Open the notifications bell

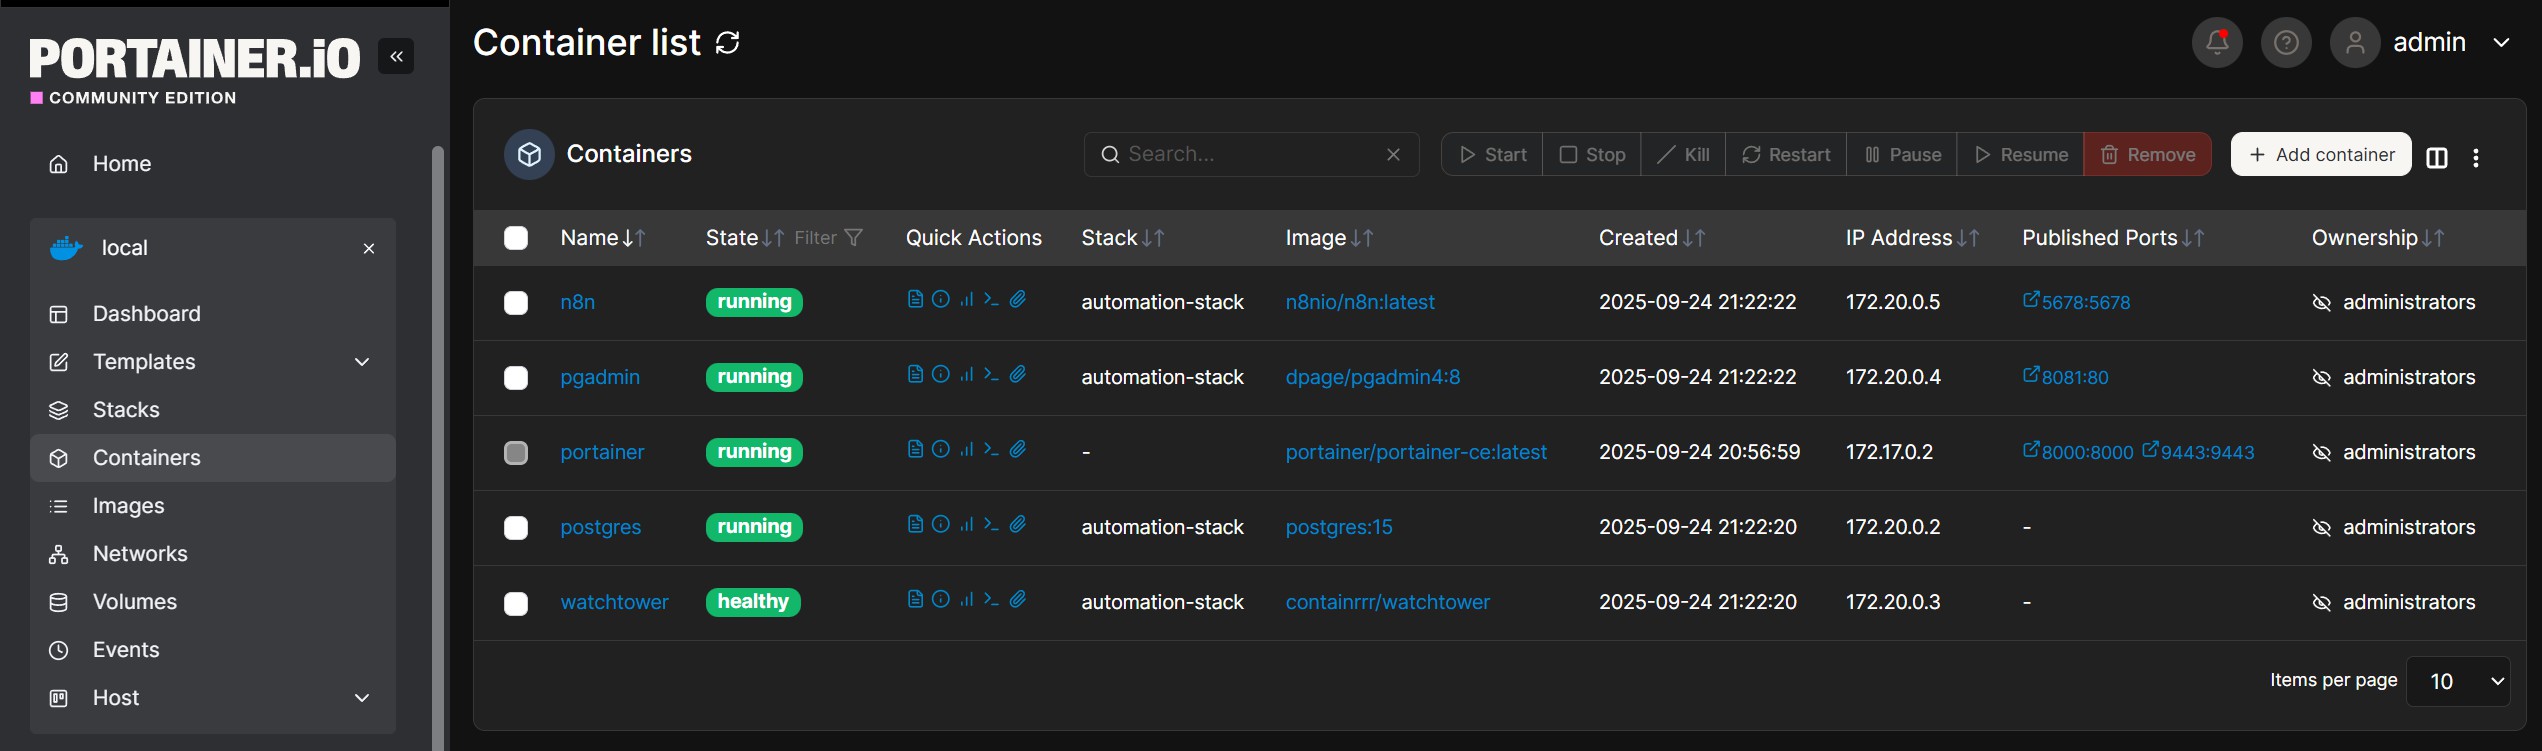2217,43
